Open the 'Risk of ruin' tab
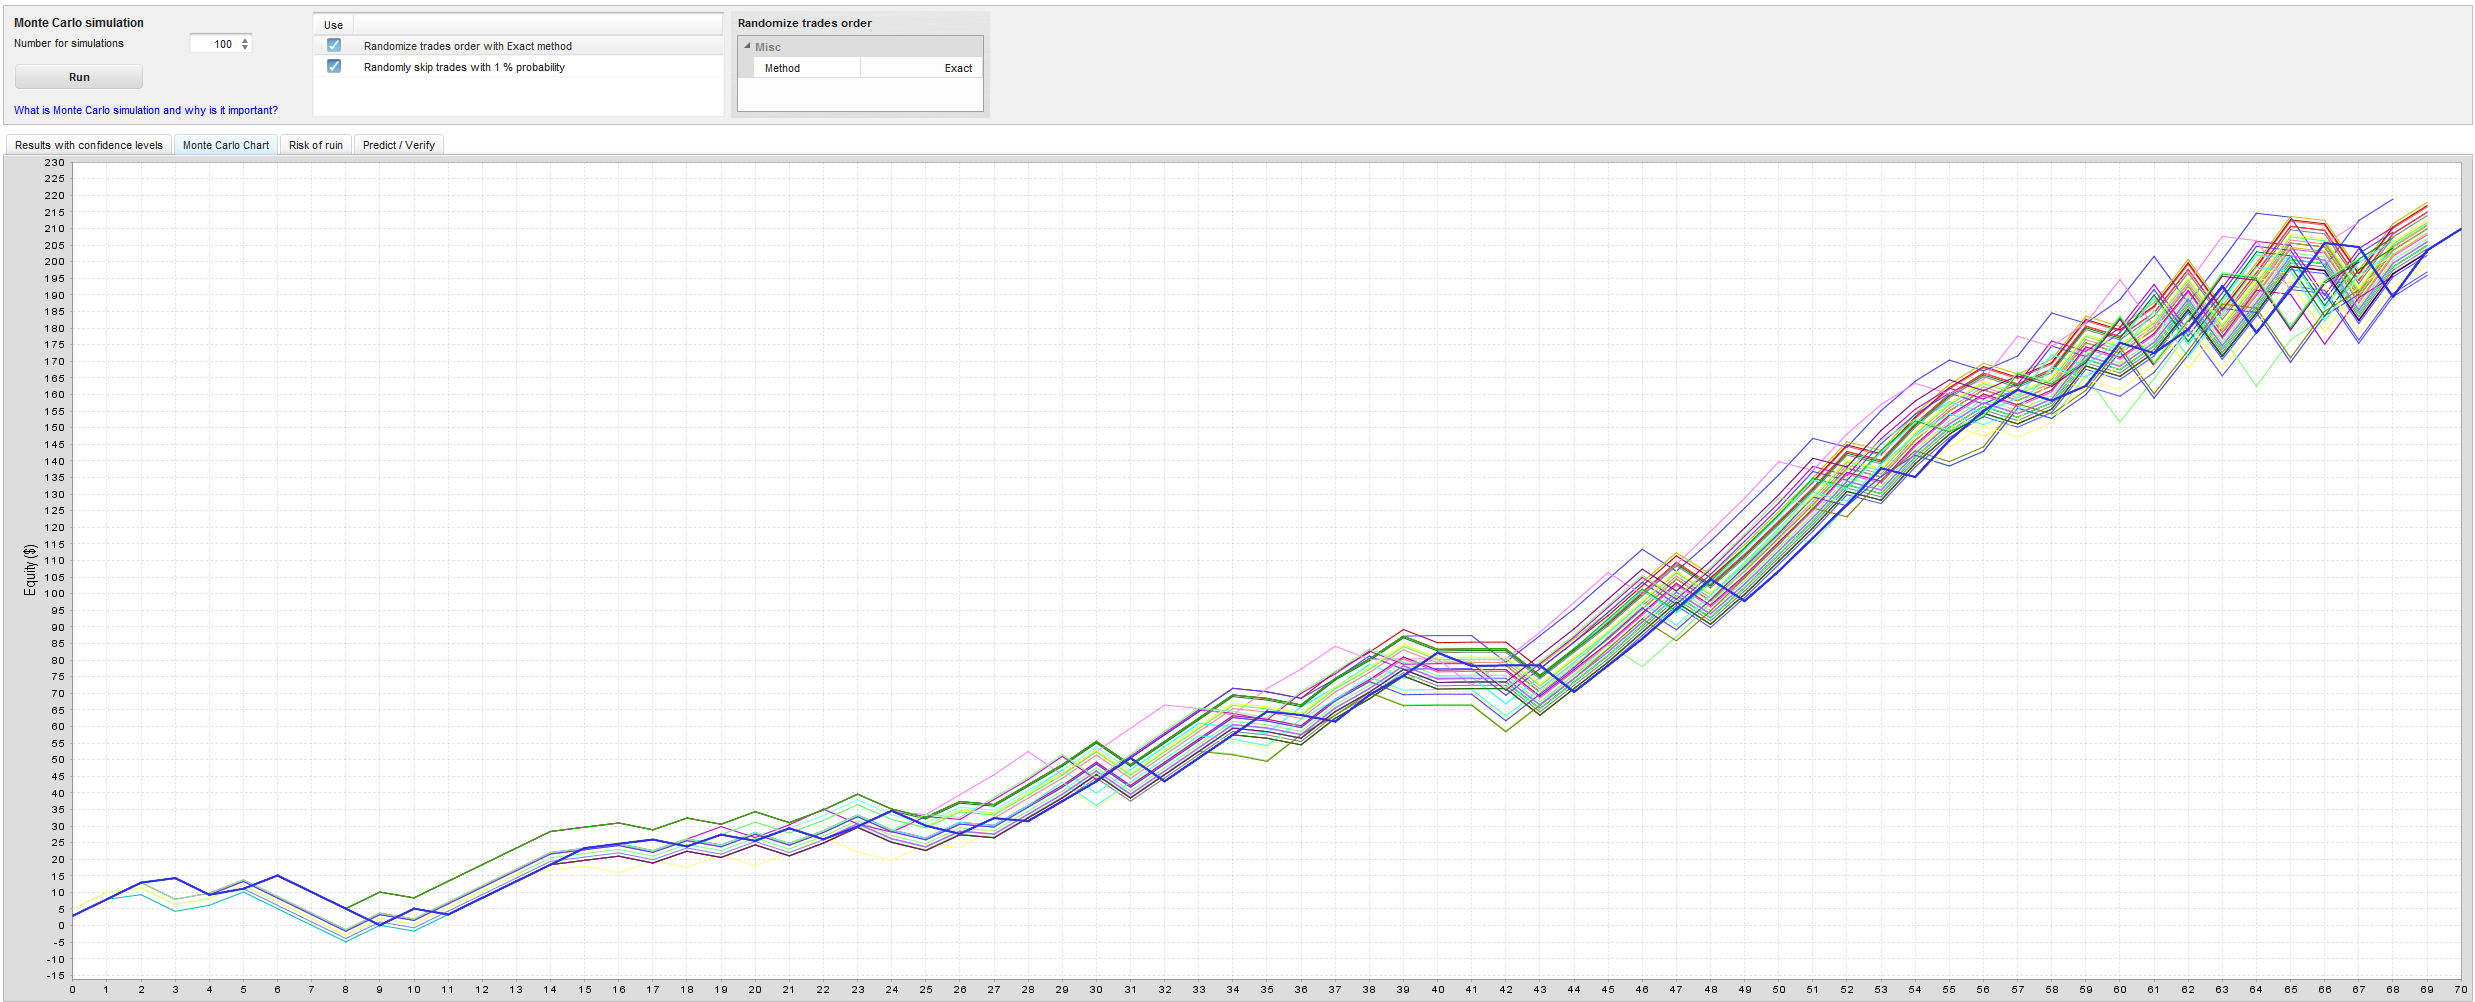The width and height of the screenshot is (2475, 1002). click(316, 145)
